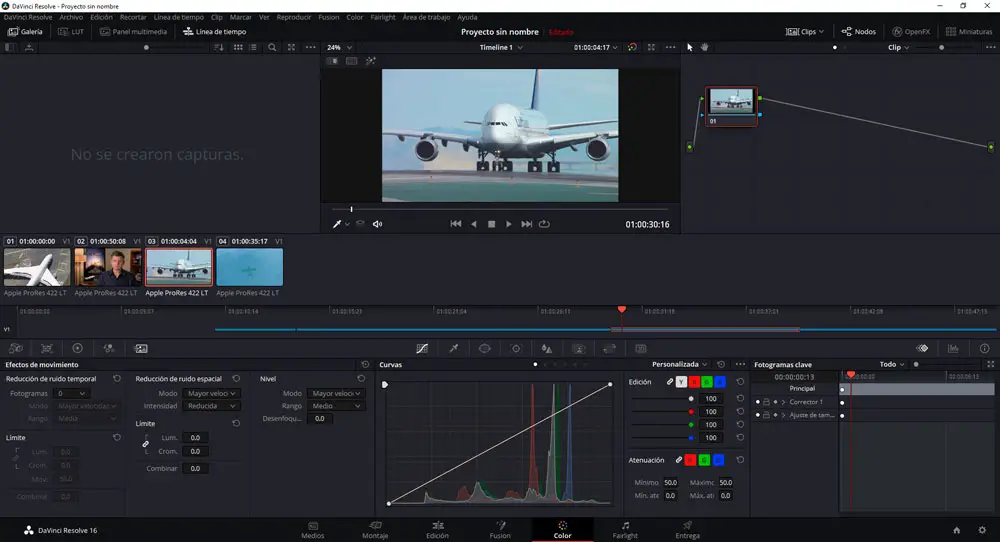Switch to the Fairlight page
This screenshot has height=542, width=1000.
(625, 530)
